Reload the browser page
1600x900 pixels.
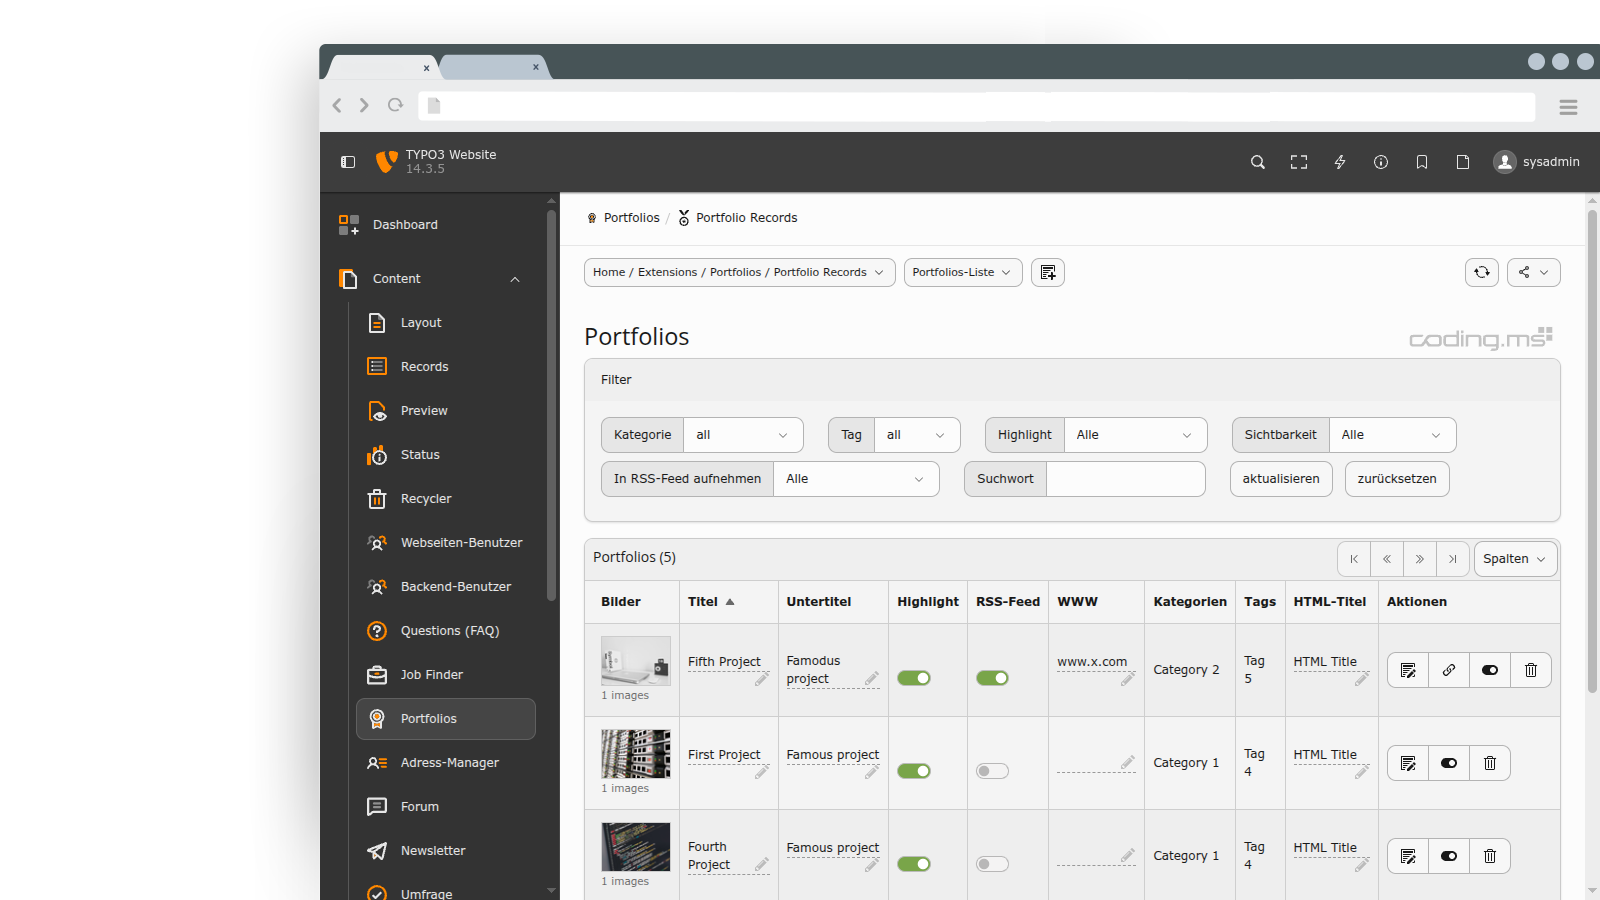[x=396, y=105]
